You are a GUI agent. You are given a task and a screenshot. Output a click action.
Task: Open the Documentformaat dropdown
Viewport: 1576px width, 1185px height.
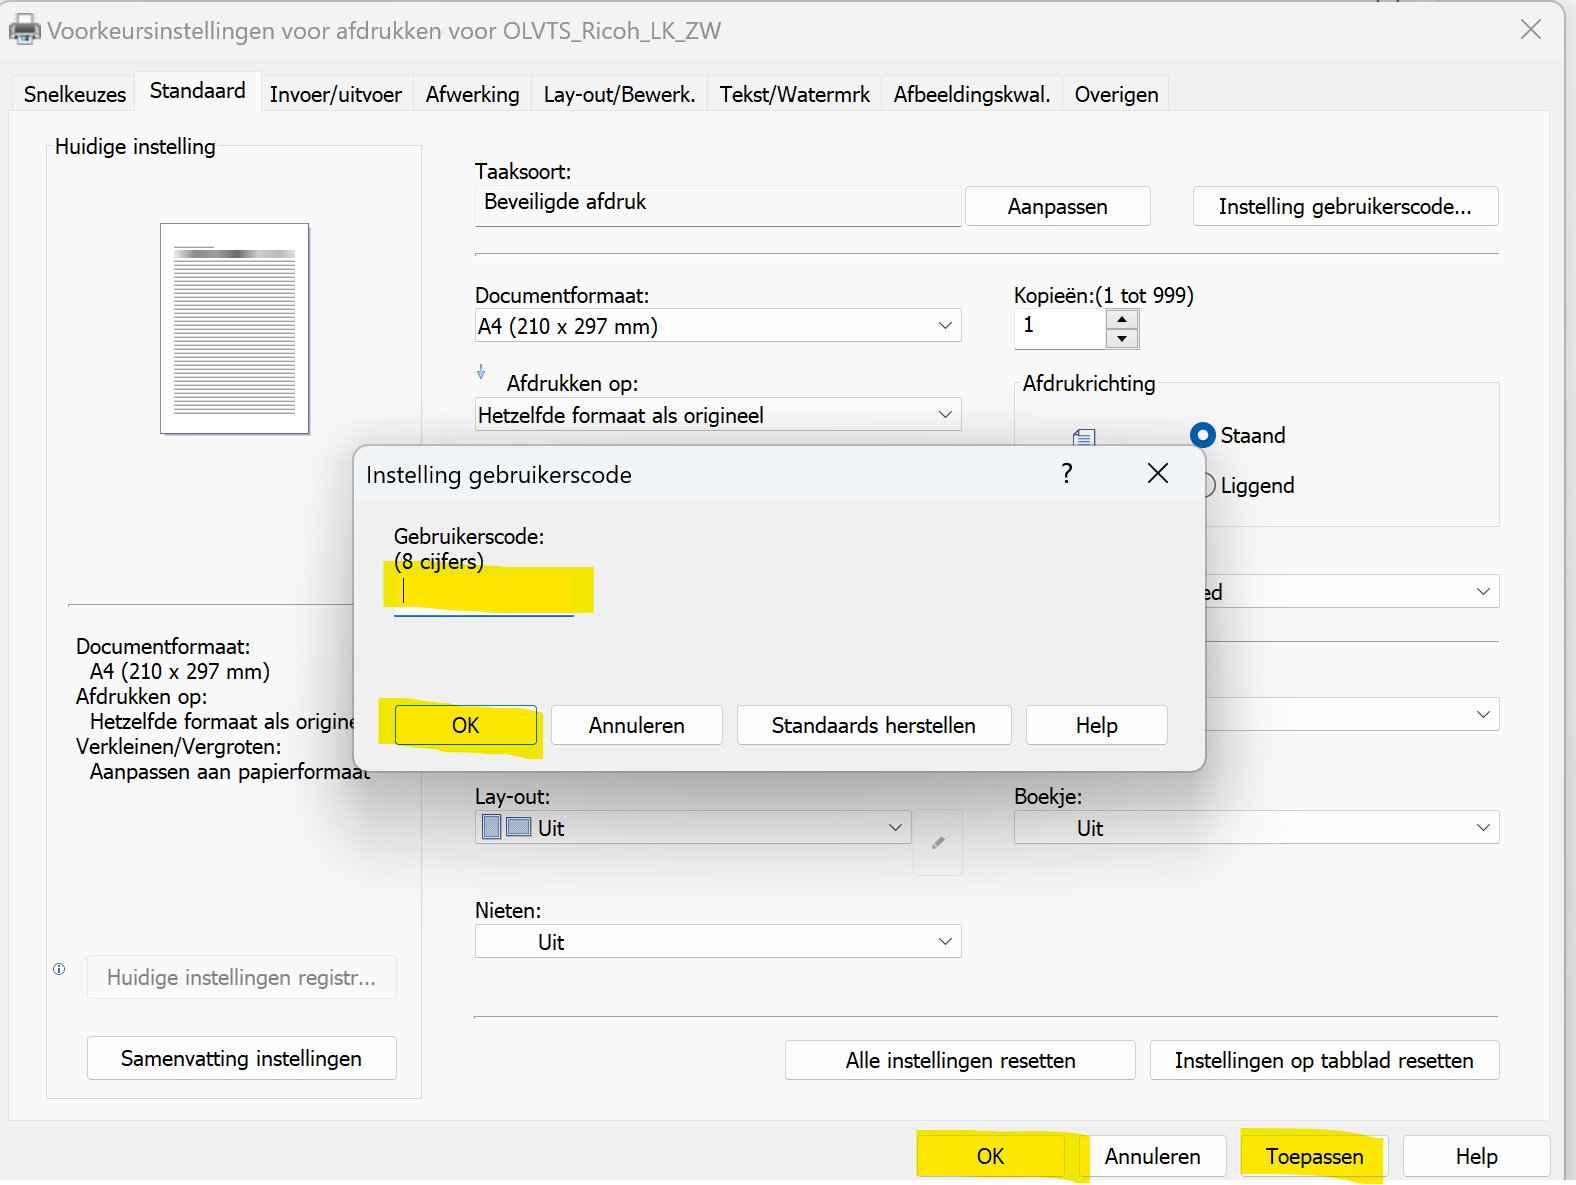click(x=718, y=326)
